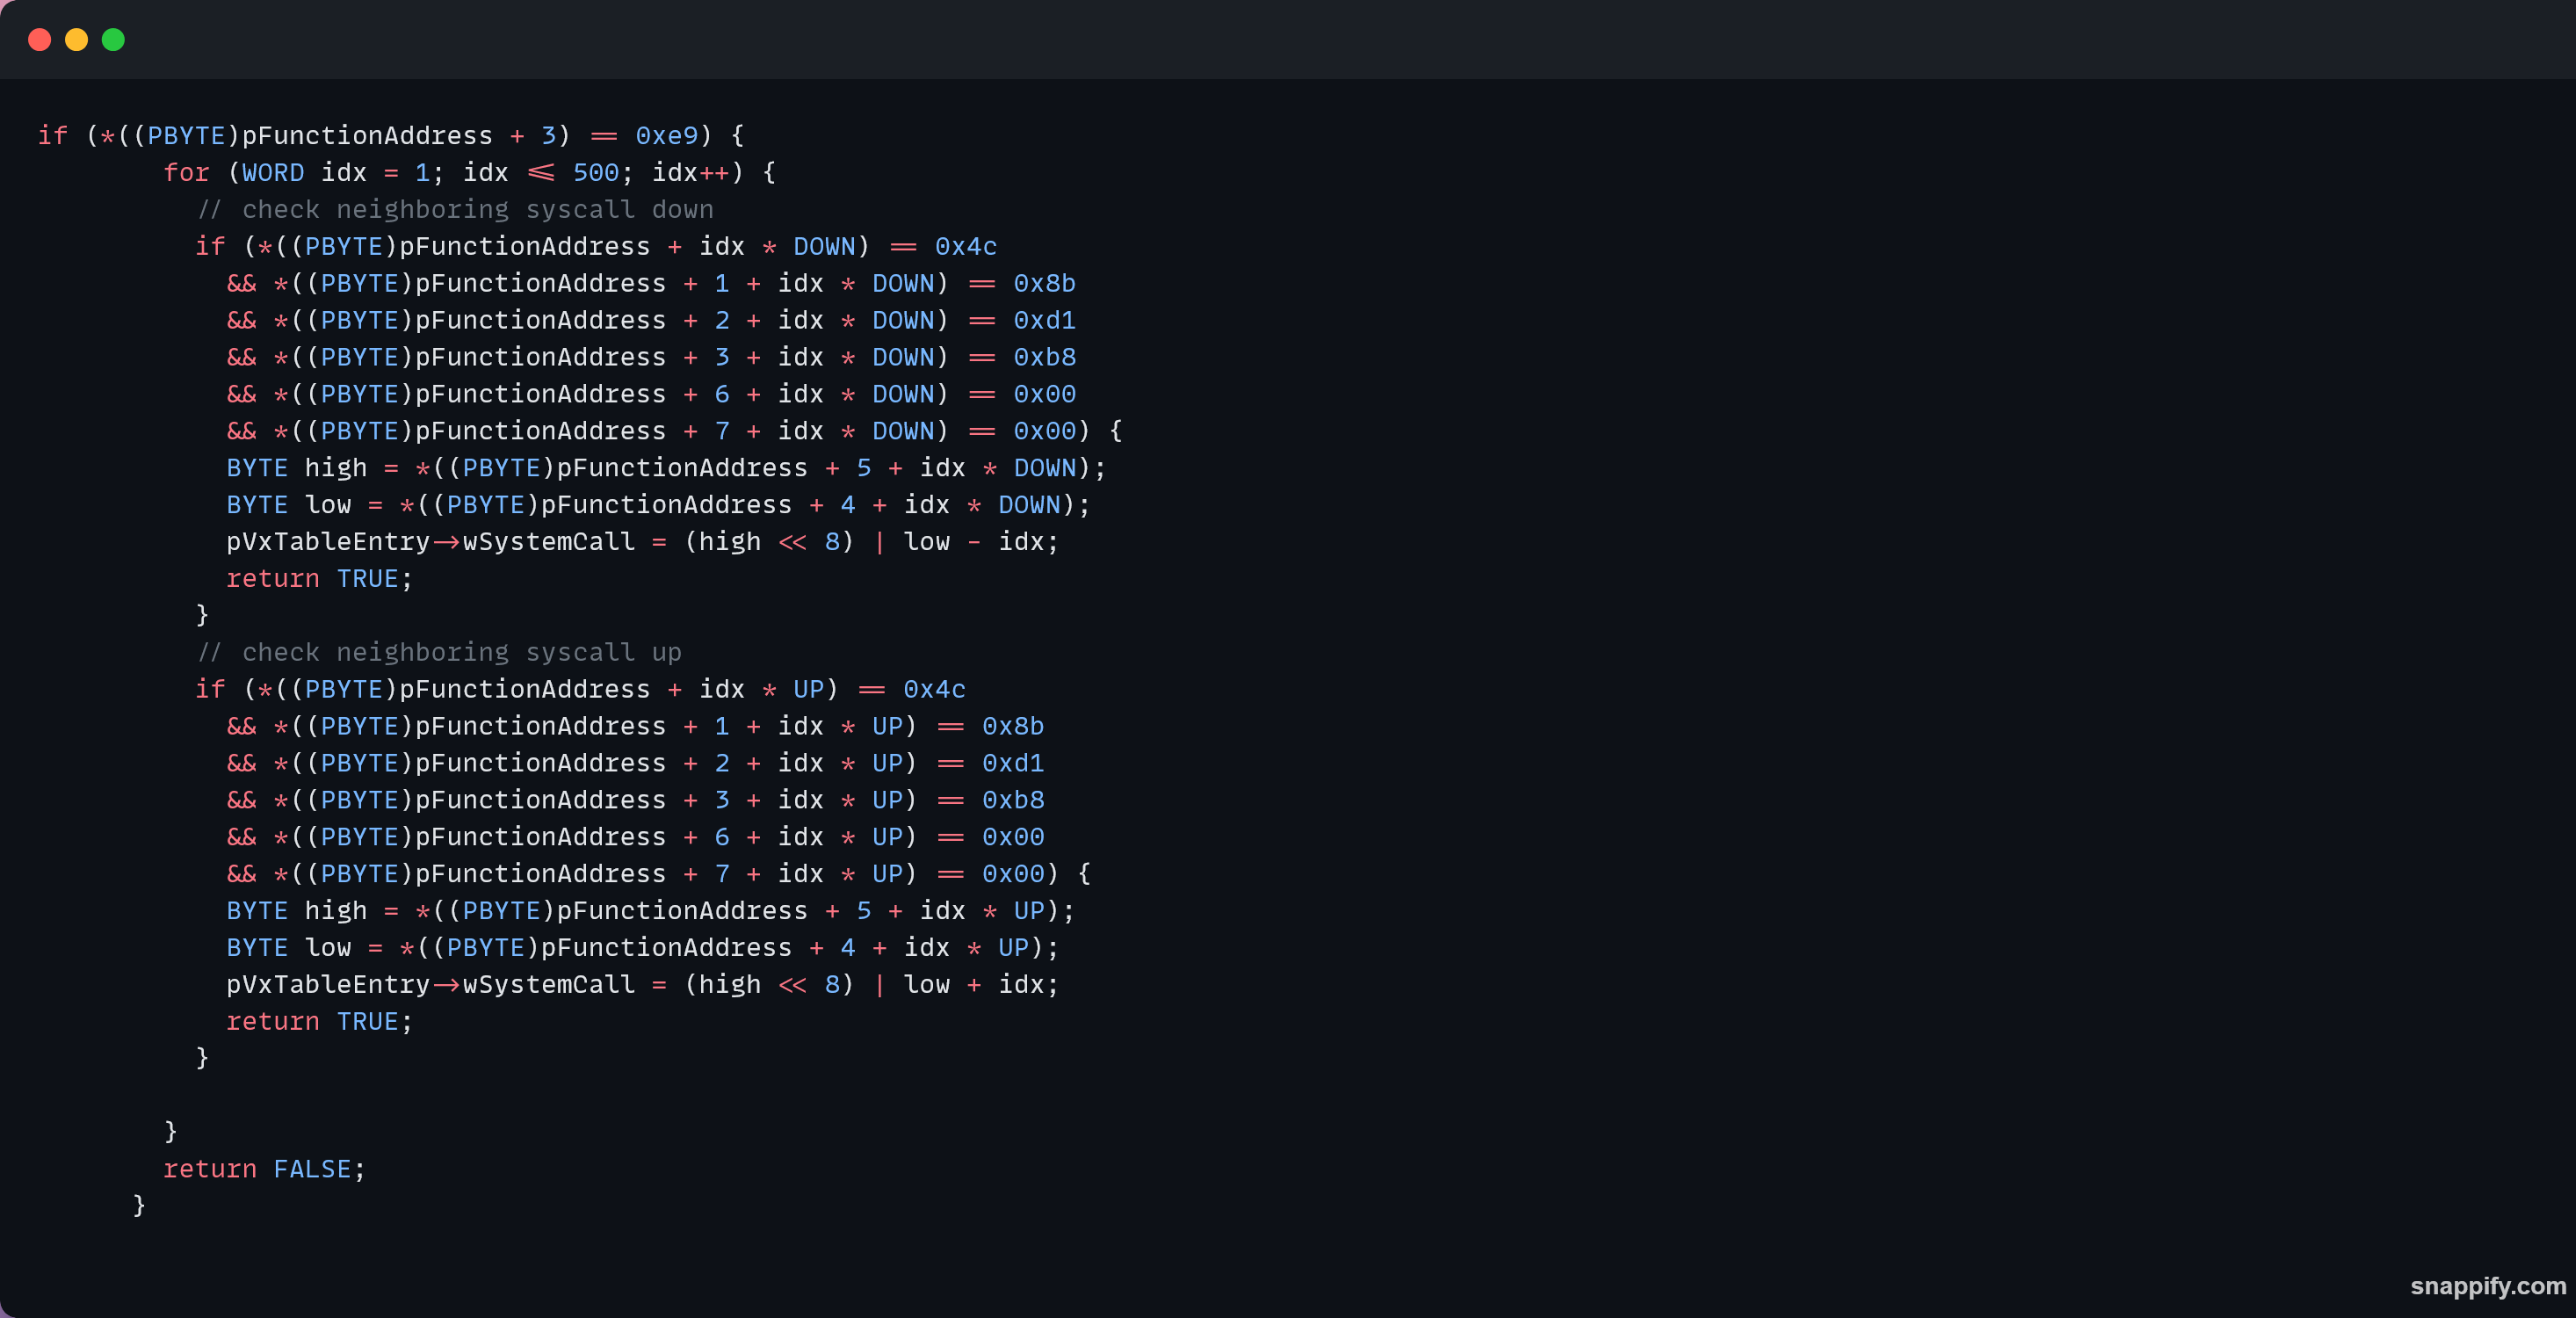Image resolution: width=2576 pixels, height=1318 pixels.
Task: Click 'BYTE low' declaration using UP
Action: (642, 948)
